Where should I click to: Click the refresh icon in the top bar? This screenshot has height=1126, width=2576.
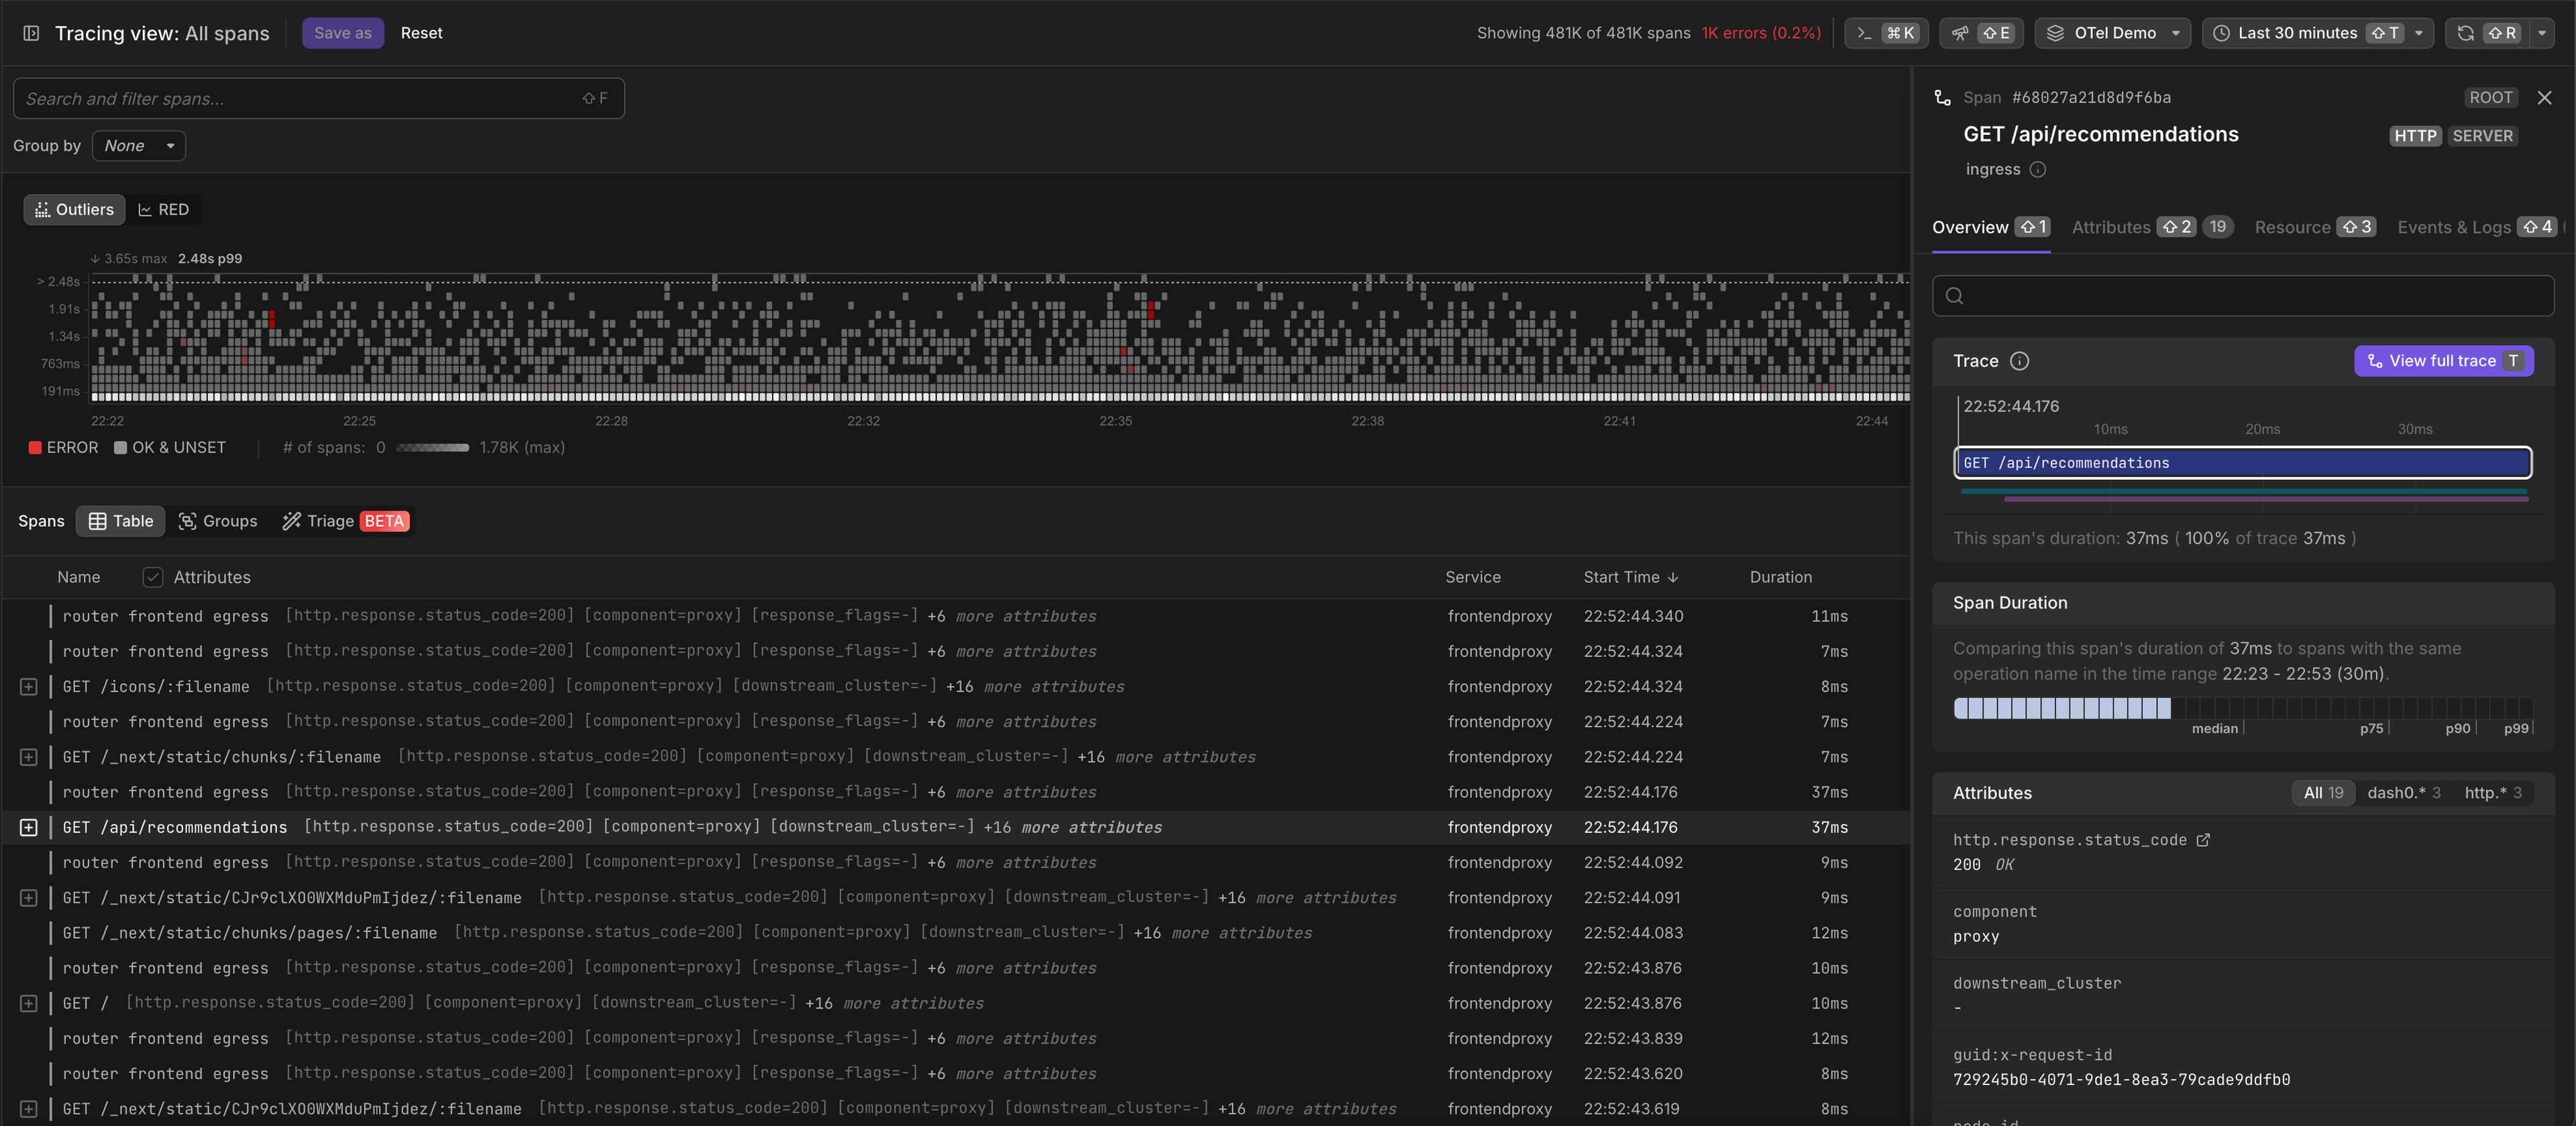[x=2466, y=33]
